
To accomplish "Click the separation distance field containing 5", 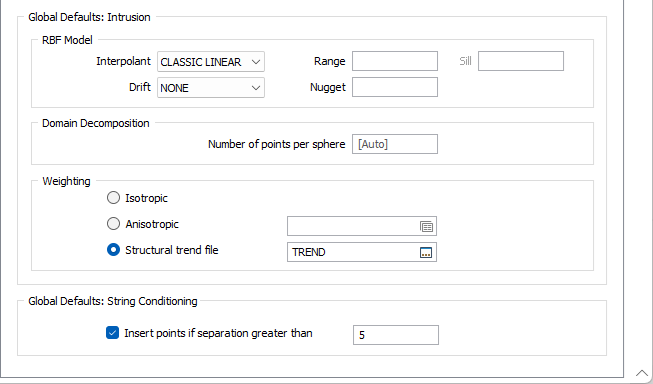I will 396,335.
